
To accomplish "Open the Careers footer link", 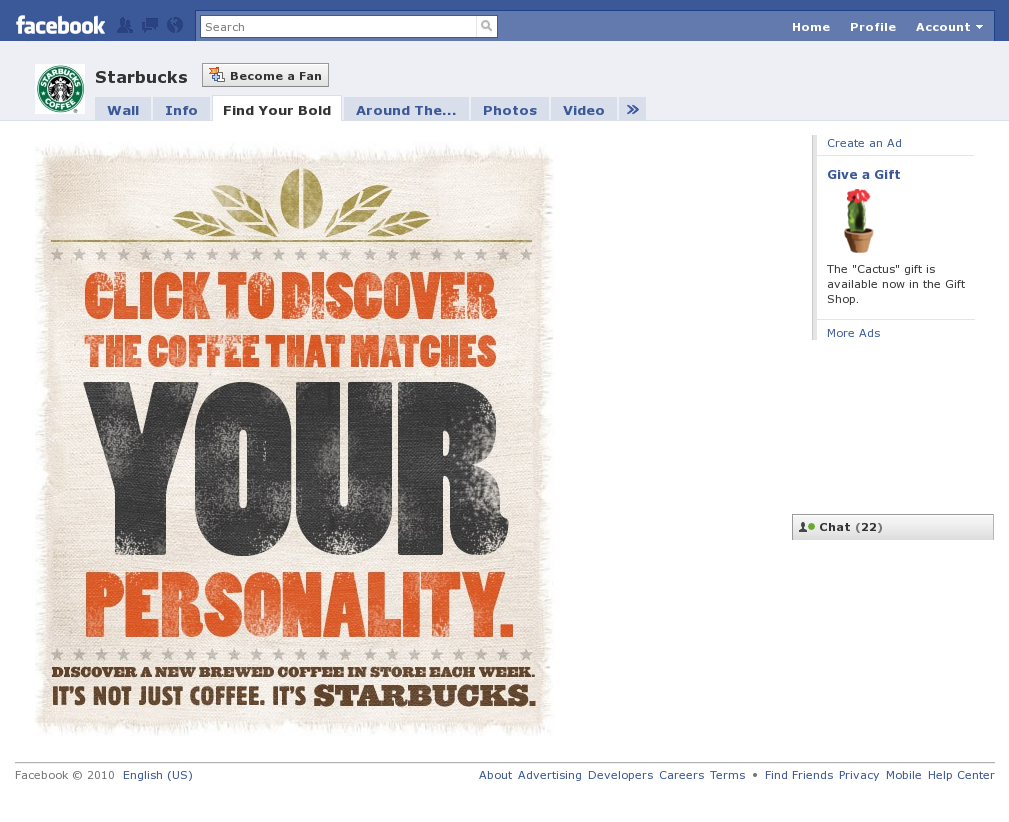I will pyautogui.click(x=681, y=775).
